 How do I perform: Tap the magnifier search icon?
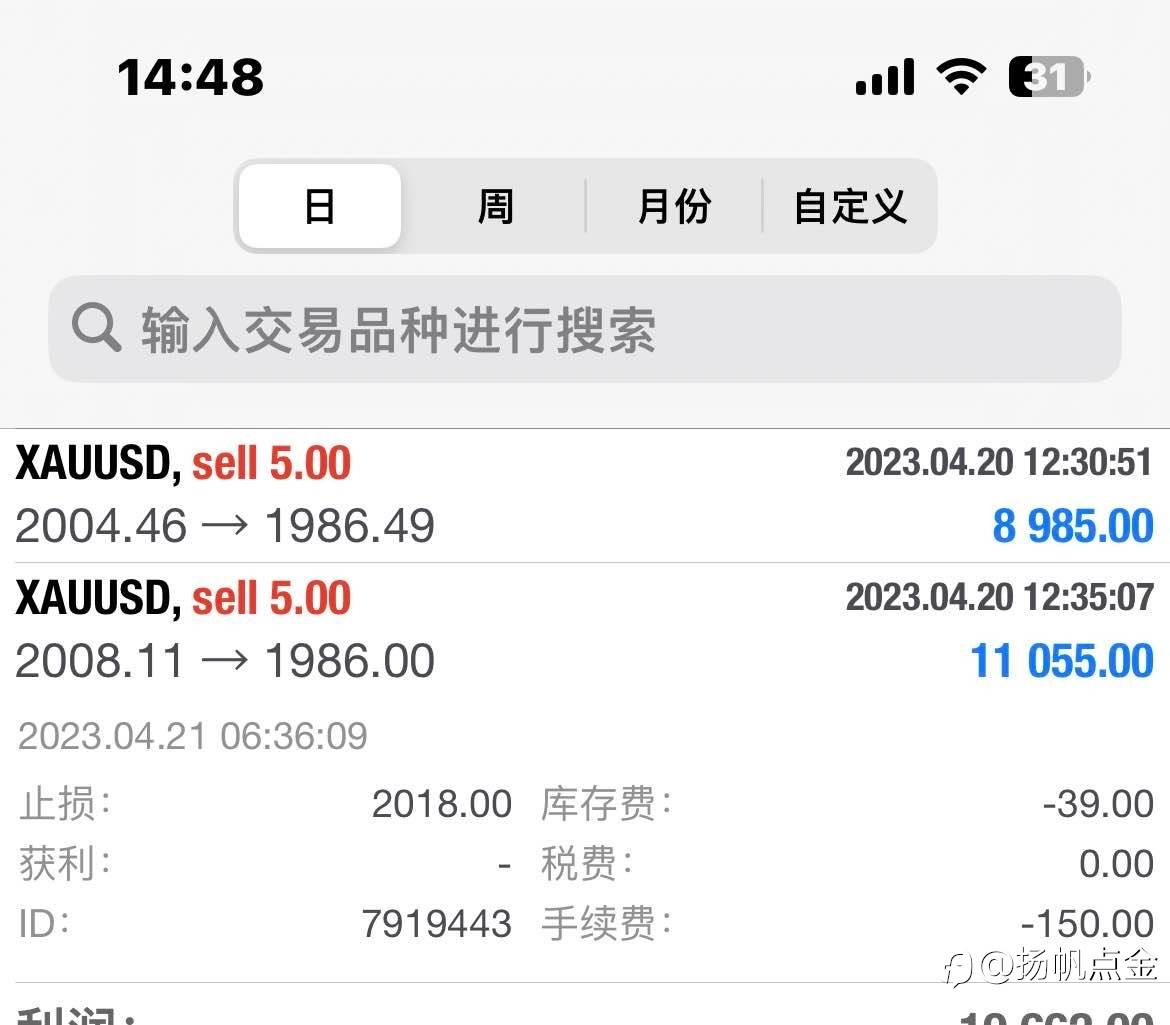click(96, 327)
